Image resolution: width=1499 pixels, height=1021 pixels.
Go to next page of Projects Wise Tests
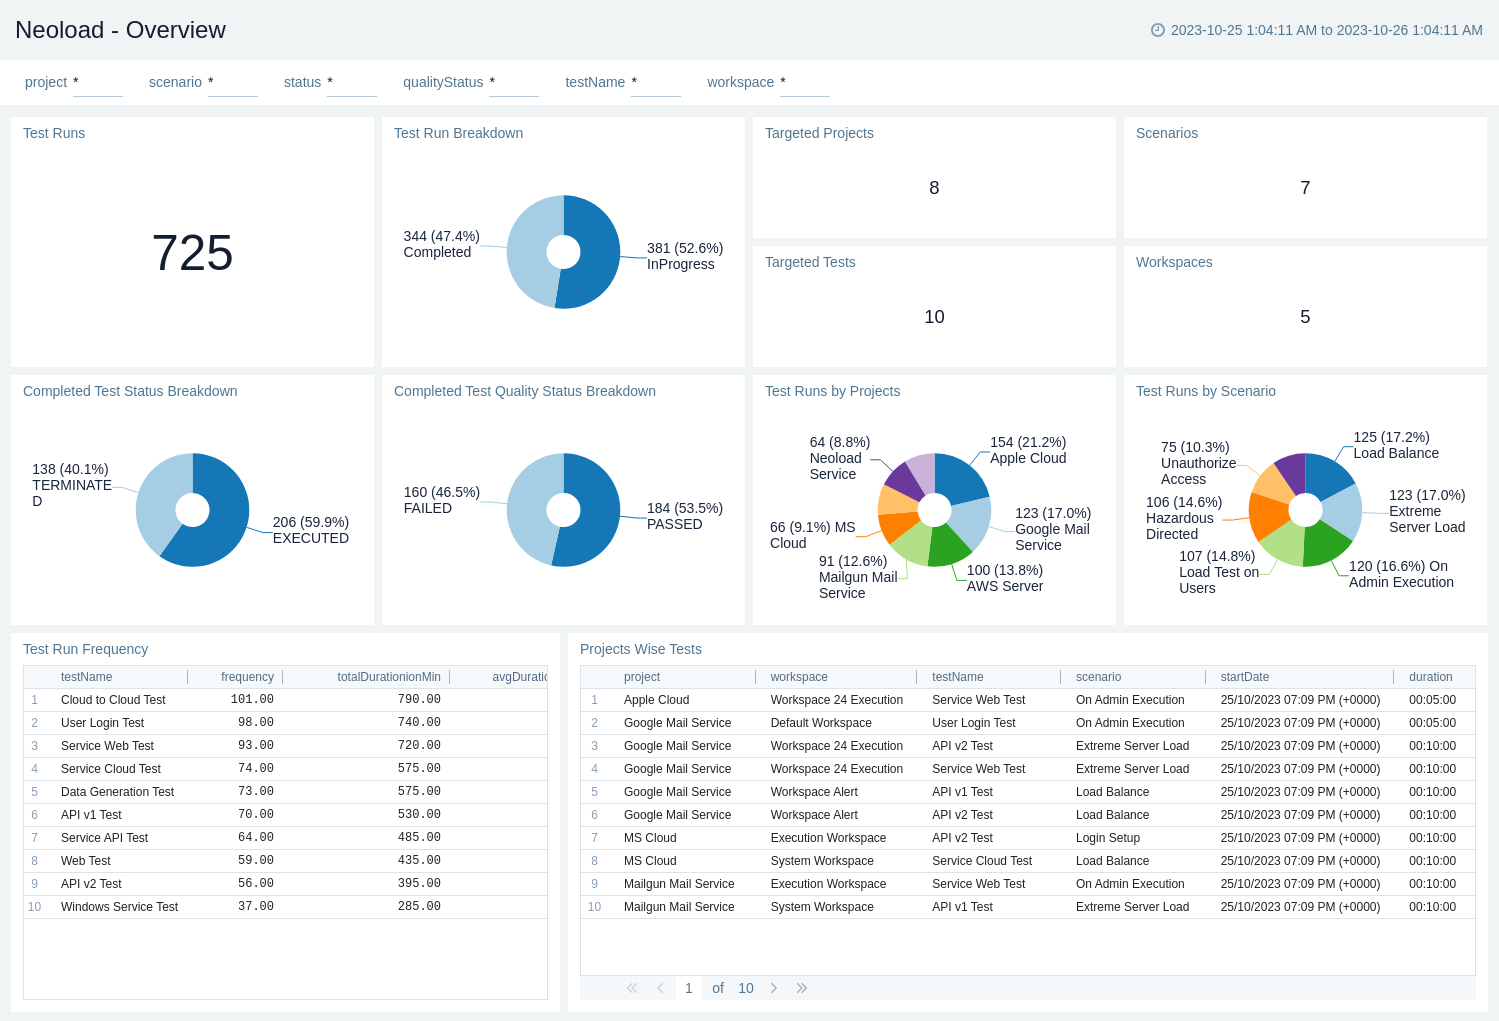[x=774, y=988]
